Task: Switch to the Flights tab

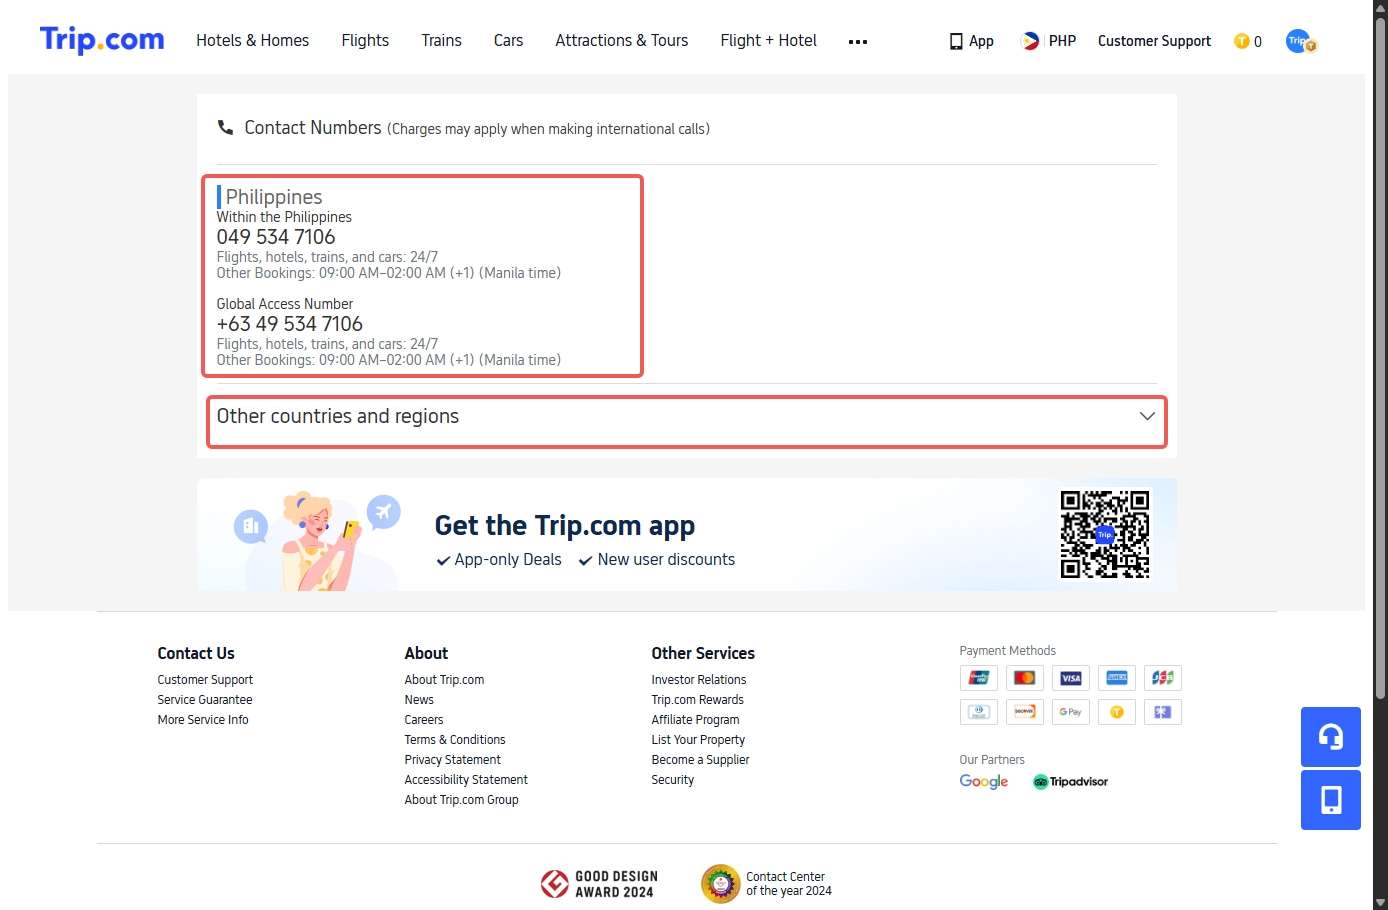Action: (364, 40)
